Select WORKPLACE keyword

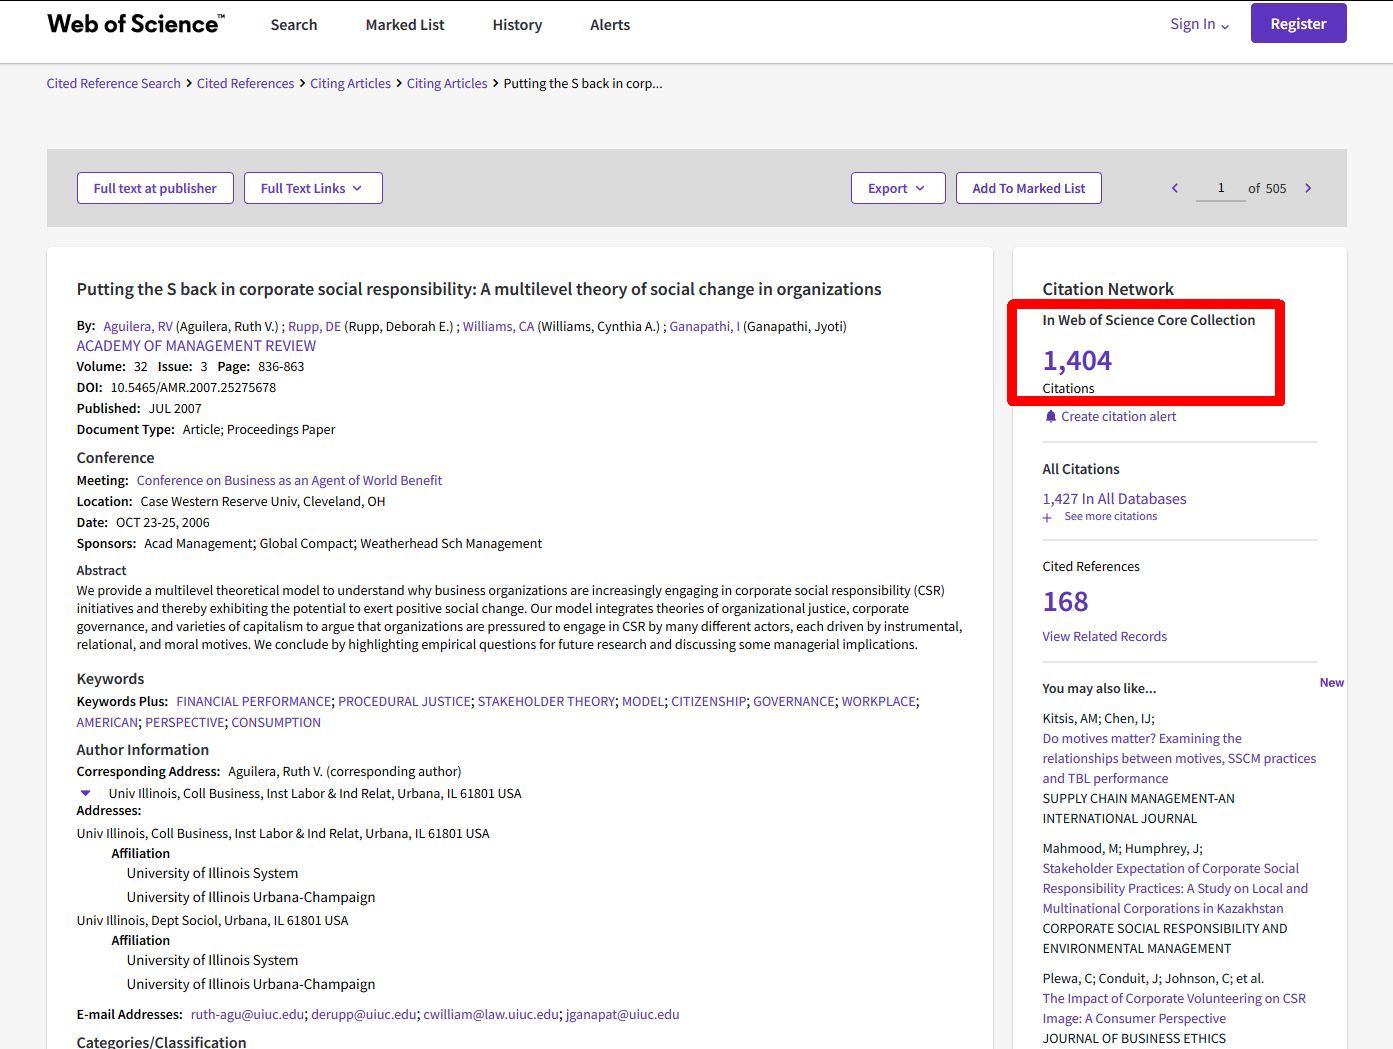[878, 701]
